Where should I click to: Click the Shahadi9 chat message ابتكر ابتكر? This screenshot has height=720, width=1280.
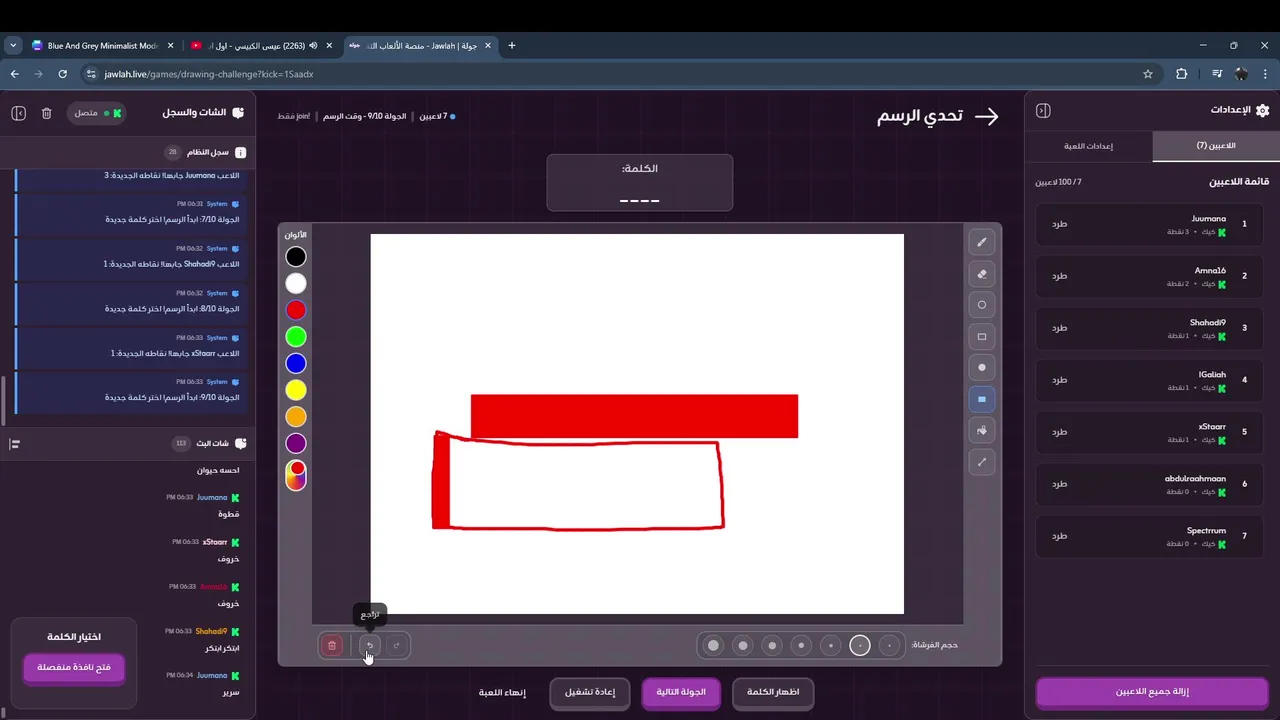pyautogui.click(x=221, y=648)
